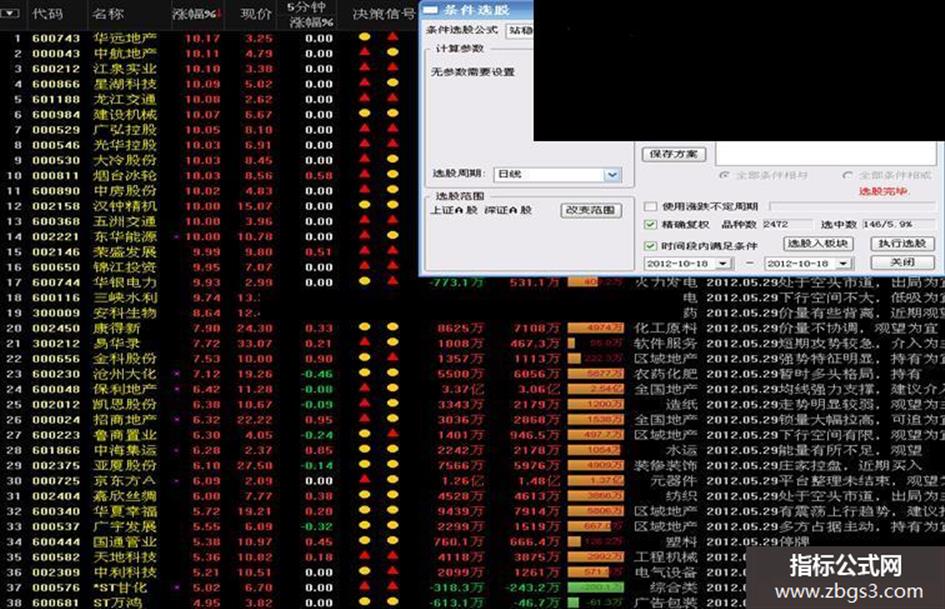Screen dimensions: 945x609
Task: Sort by 代码 column header
Action: (x=48, y=13)
